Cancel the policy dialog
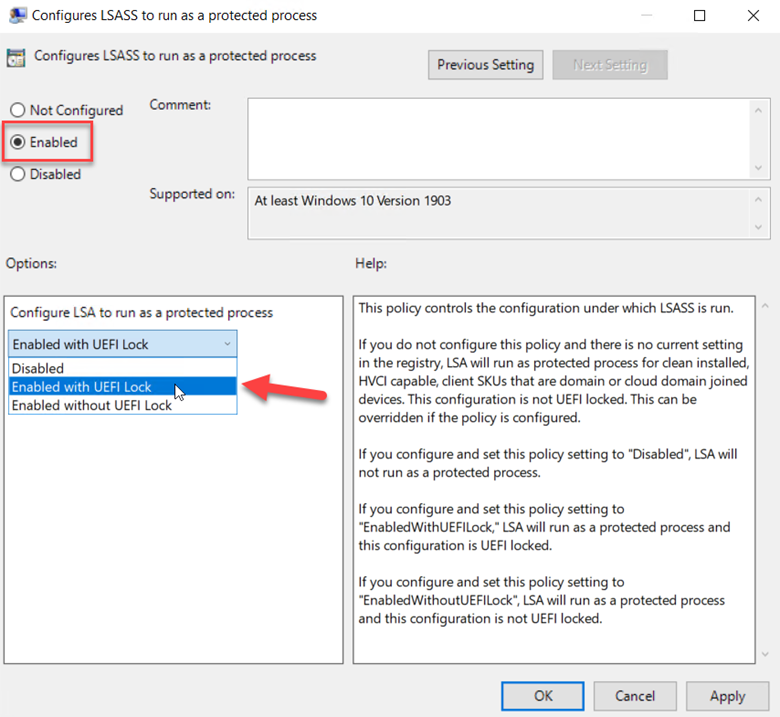Viewport: 780px width, 717px height. tap(635, 696)
